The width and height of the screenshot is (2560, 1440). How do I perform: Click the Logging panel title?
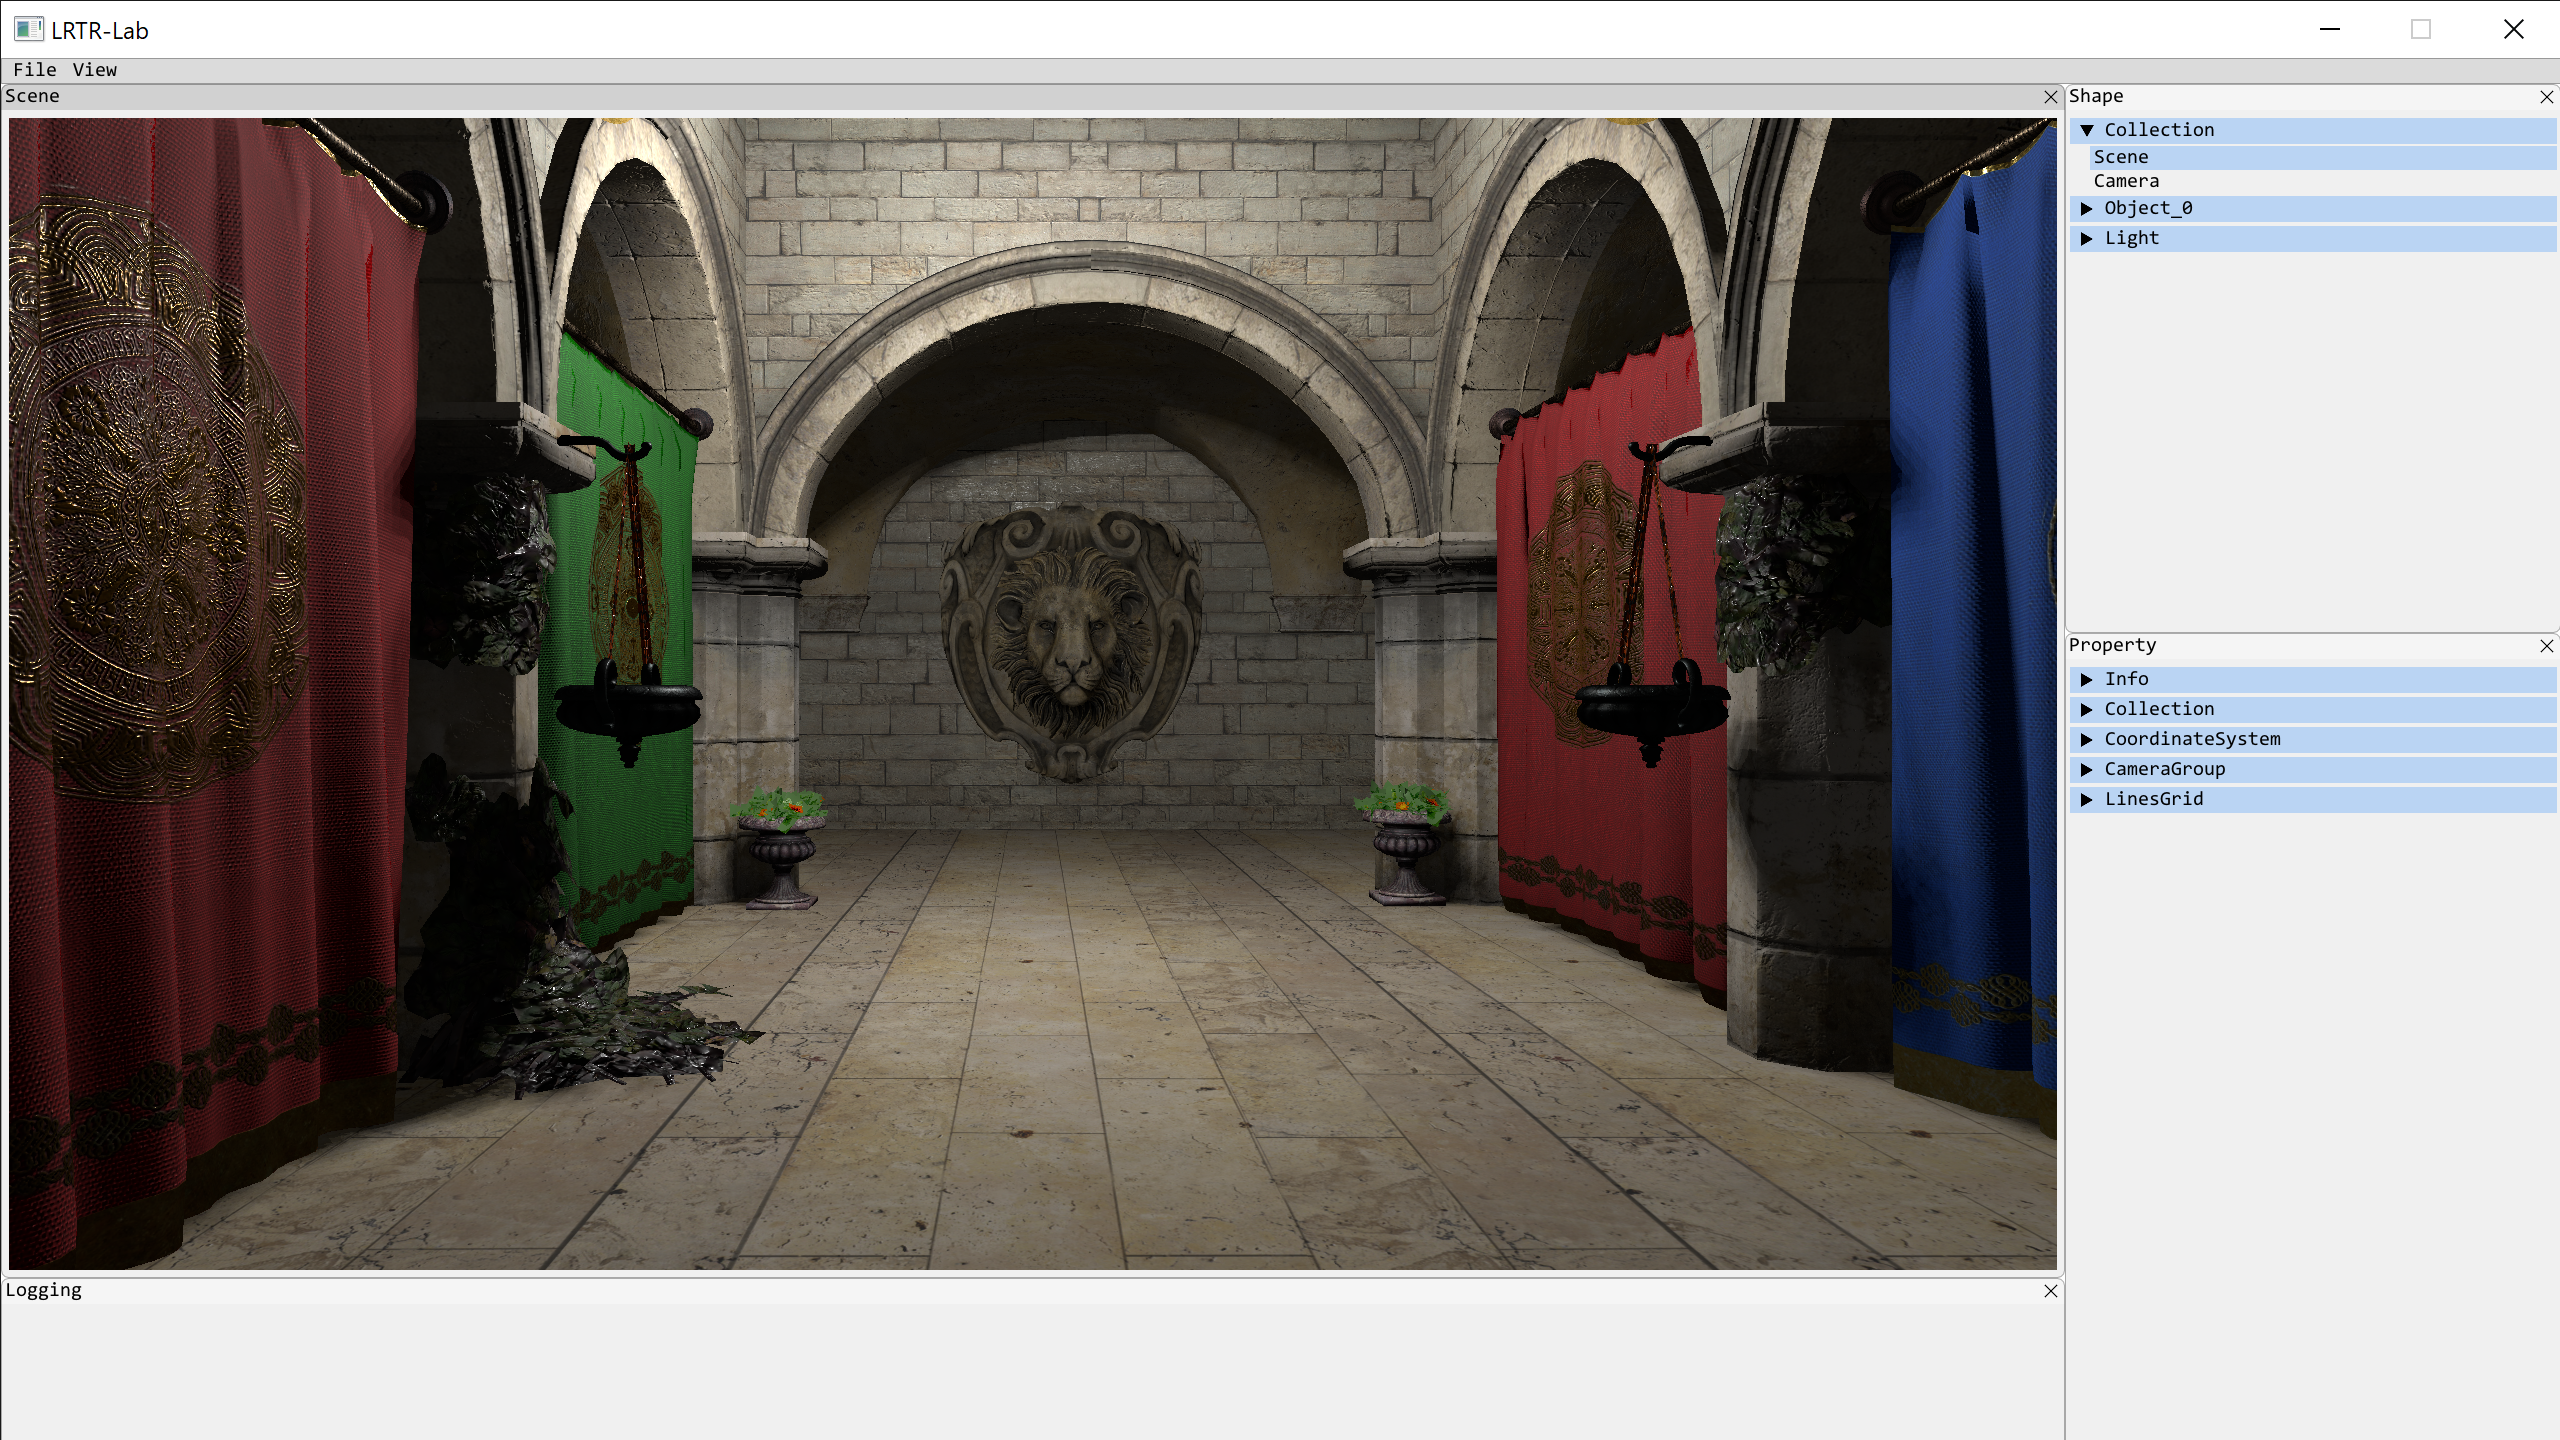point(43,1290)
